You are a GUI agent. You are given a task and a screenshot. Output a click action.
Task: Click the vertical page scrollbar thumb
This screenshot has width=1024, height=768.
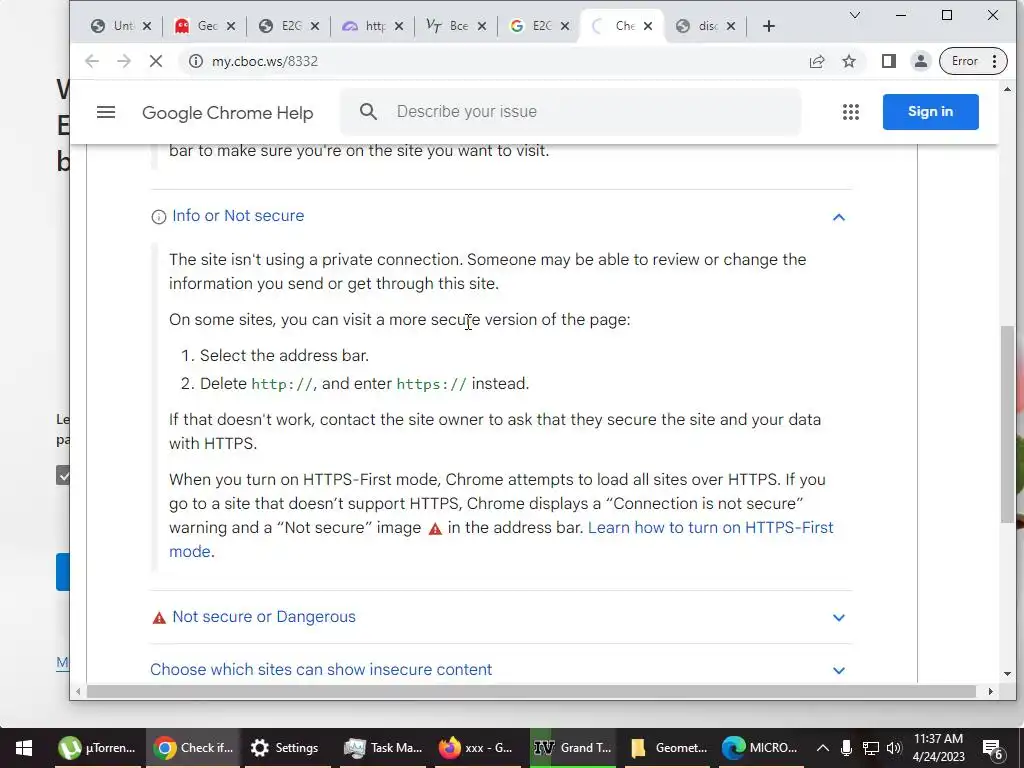[1007, 423]
